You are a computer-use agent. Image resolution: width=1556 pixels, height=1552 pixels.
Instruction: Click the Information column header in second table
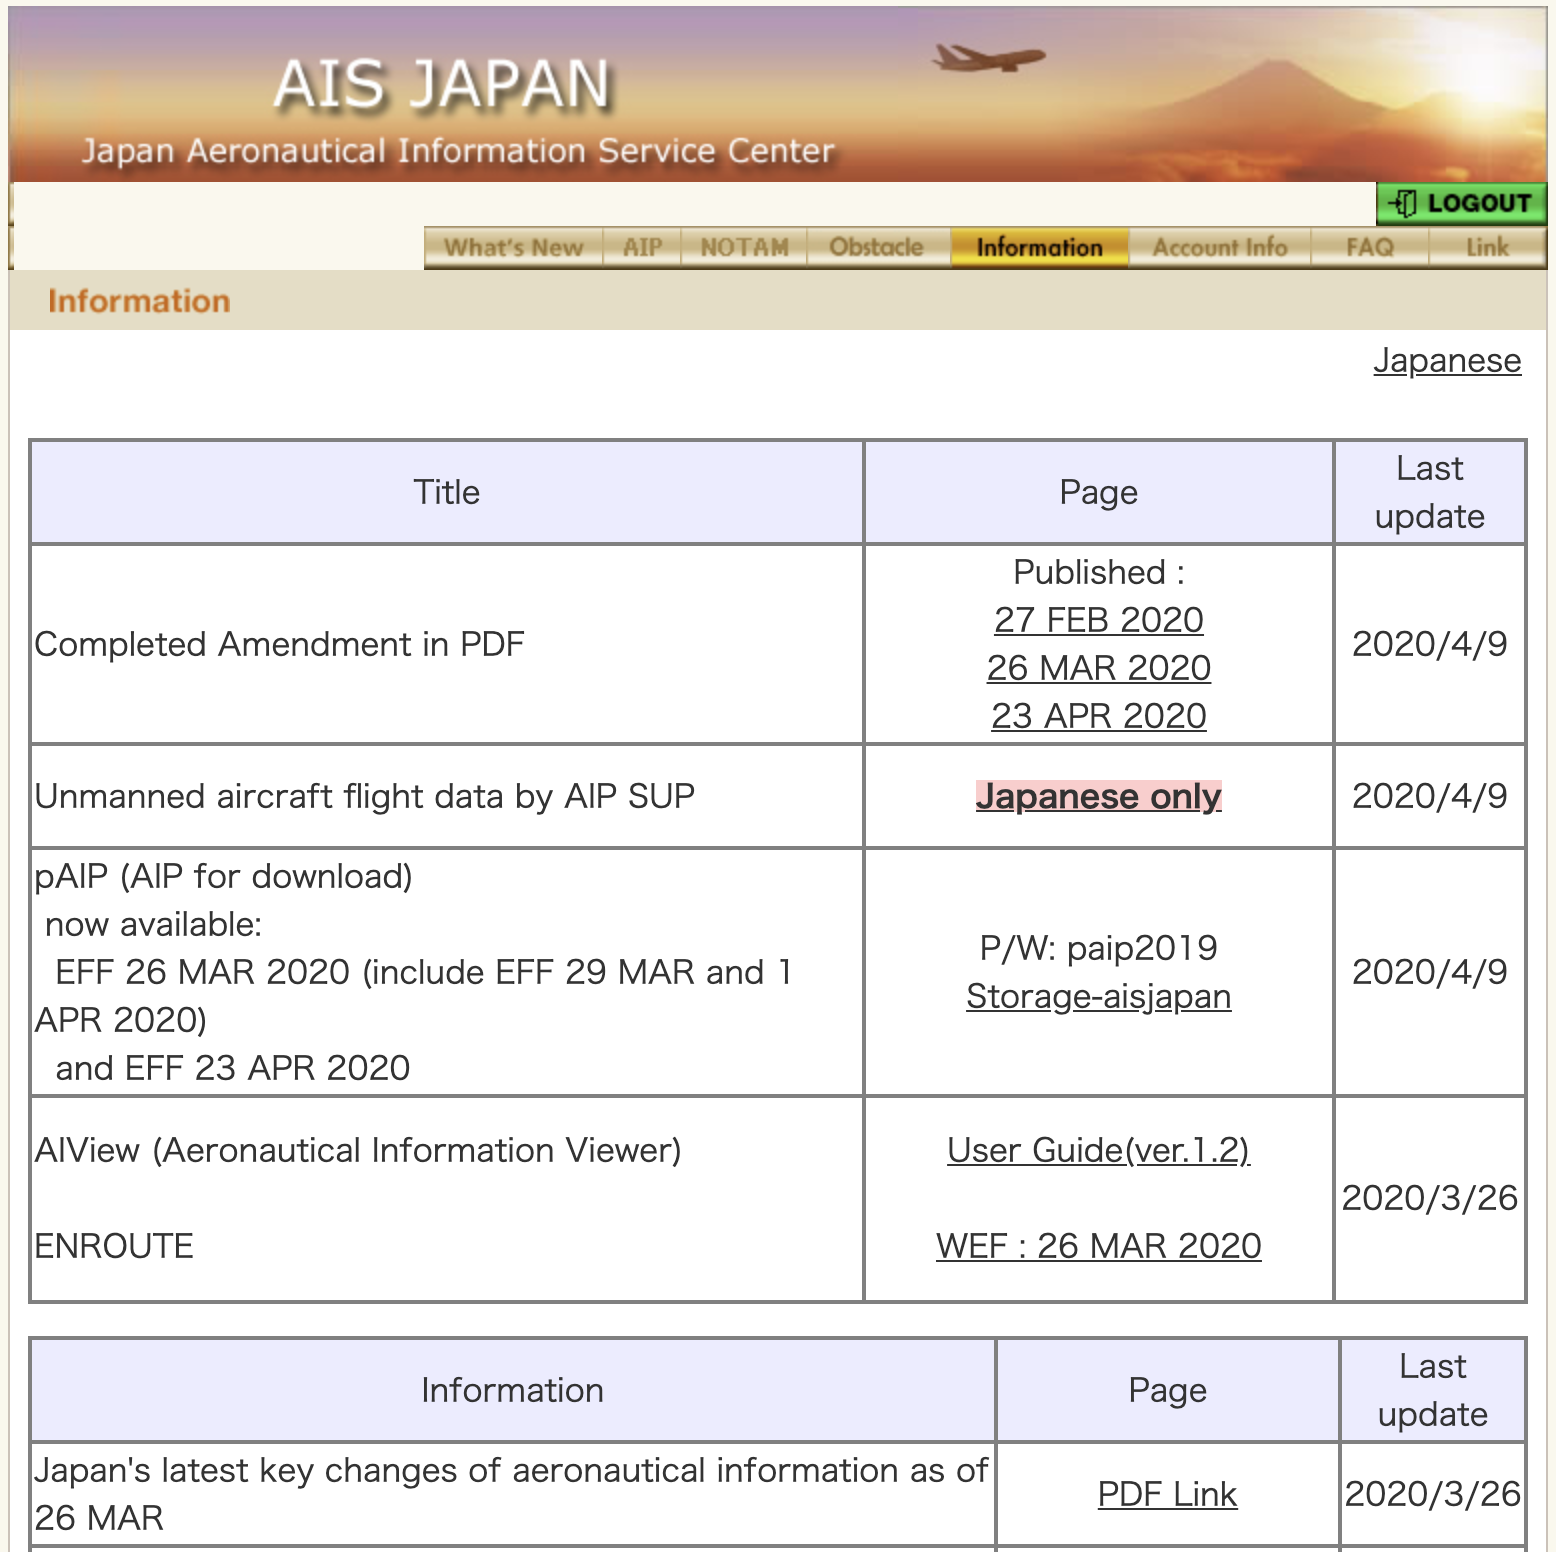tap(513, 1390)
